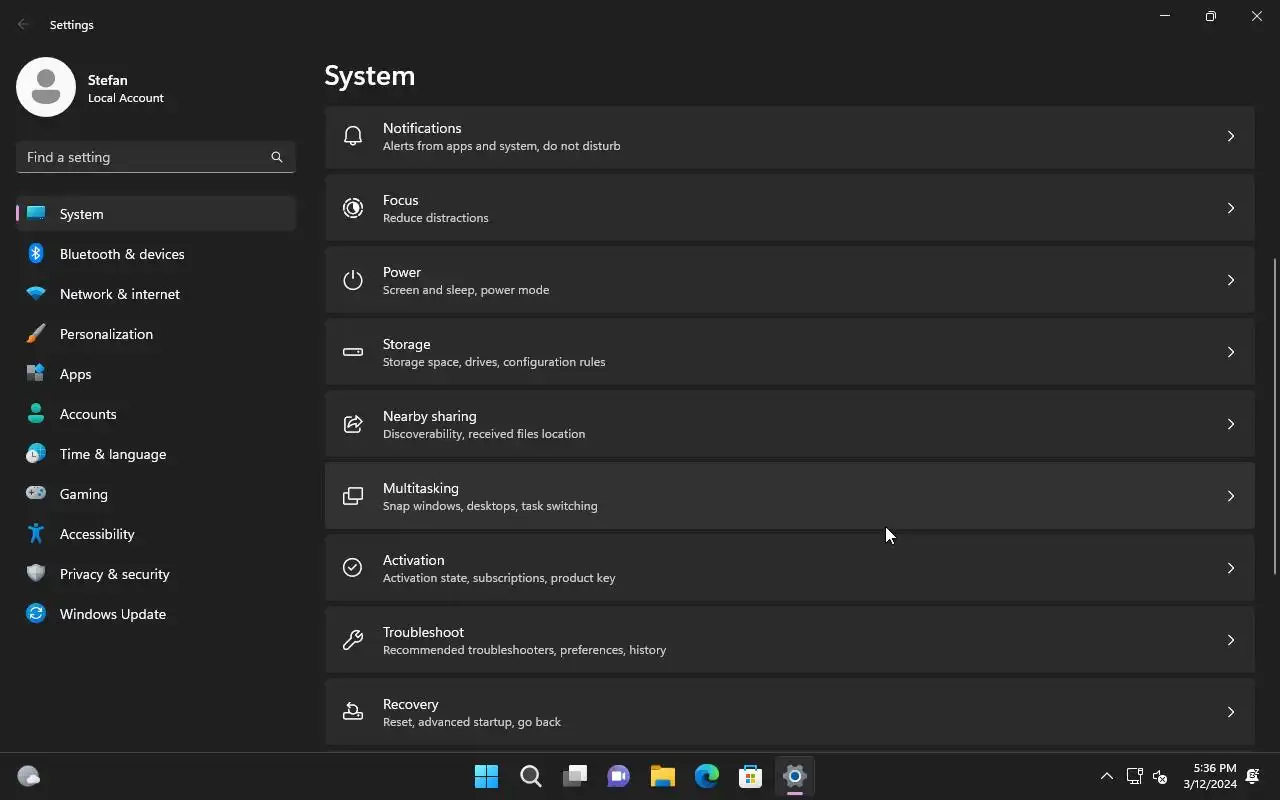This screenshot has width=1280, height=800.
Task: Open the taskbar clock and date
Action: pos(1210,776)
